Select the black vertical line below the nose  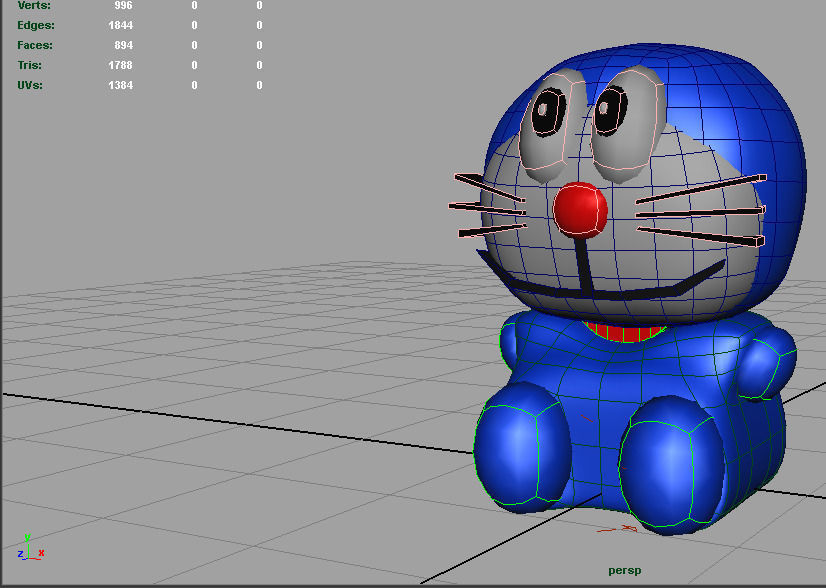[x=584, y=266]
